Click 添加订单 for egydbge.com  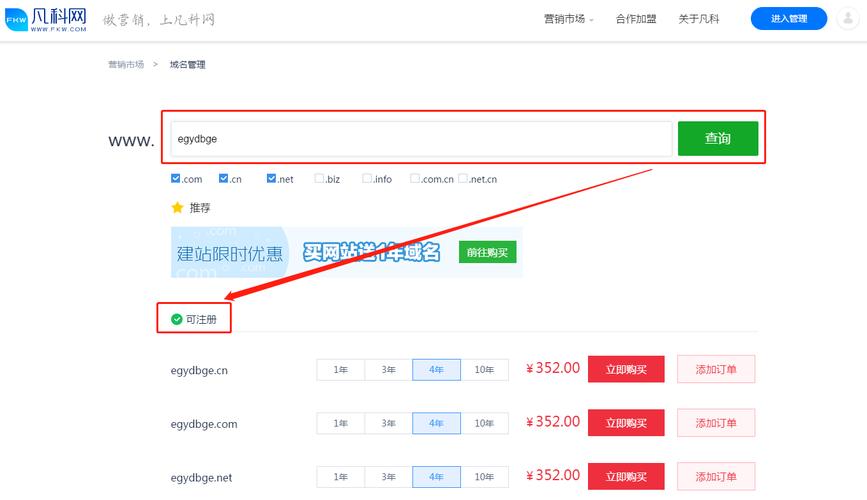click(x=716, y=423)
